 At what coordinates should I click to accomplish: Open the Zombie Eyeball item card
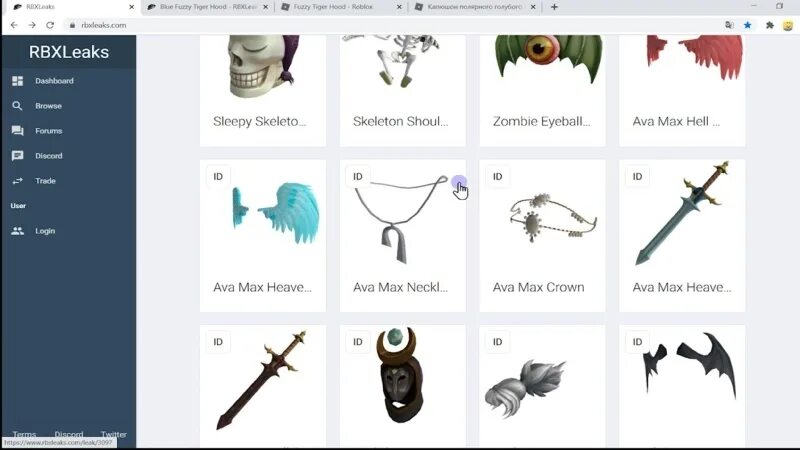[x=542, y=91]
